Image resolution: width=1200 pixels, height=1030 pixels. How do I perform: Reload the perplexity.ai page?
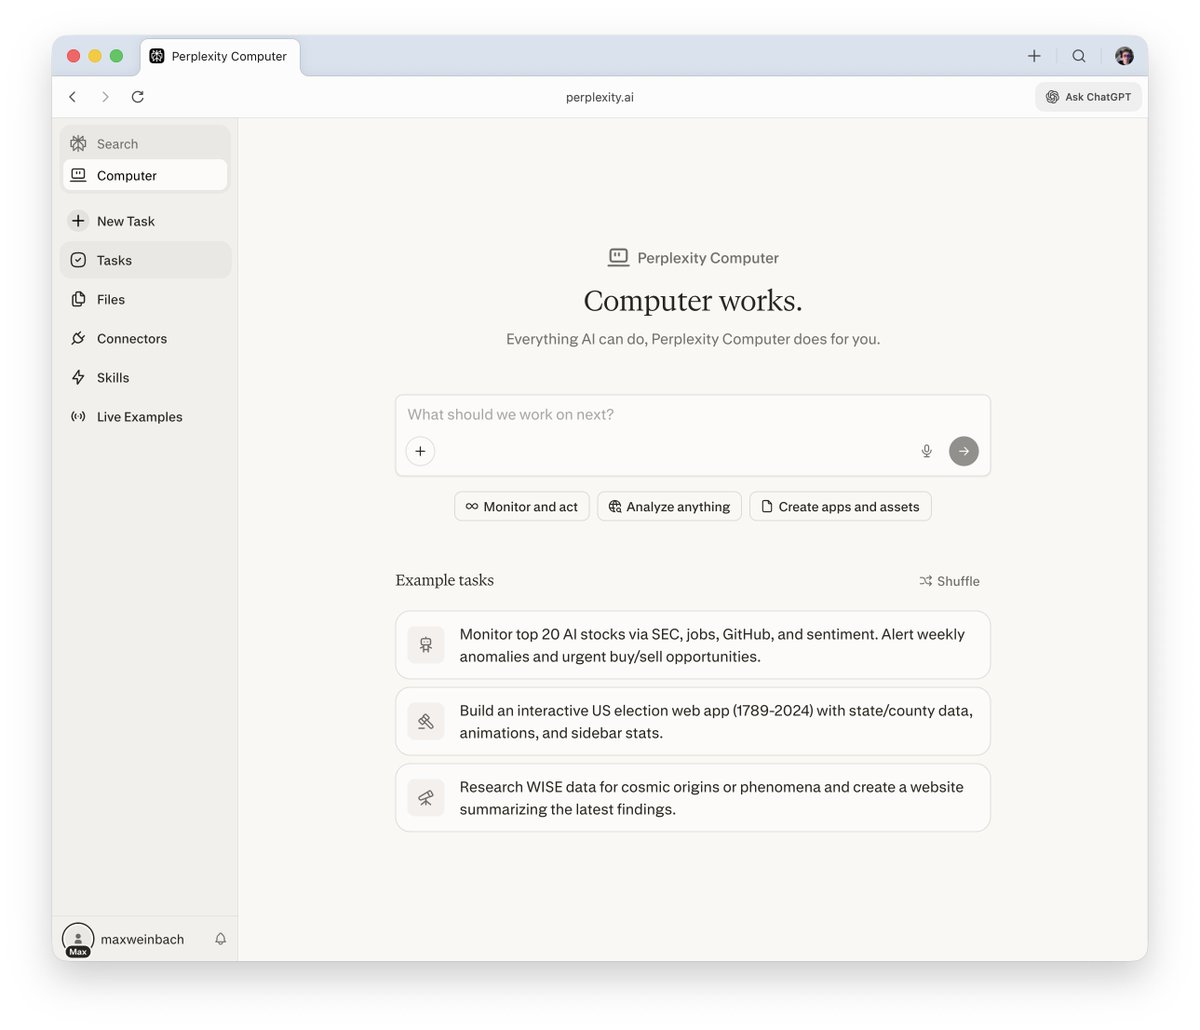point(138,97)
